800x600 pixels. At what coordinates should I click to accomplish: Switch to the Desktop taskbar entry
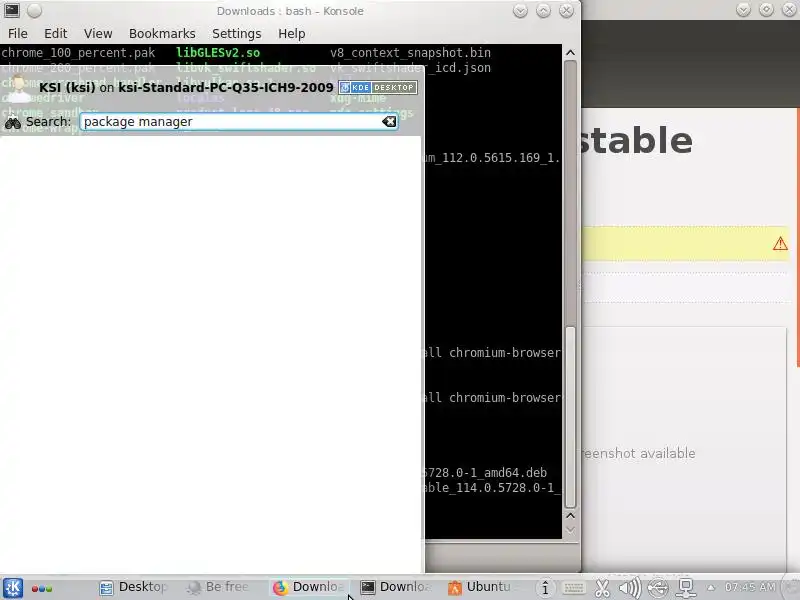[134, 587]
